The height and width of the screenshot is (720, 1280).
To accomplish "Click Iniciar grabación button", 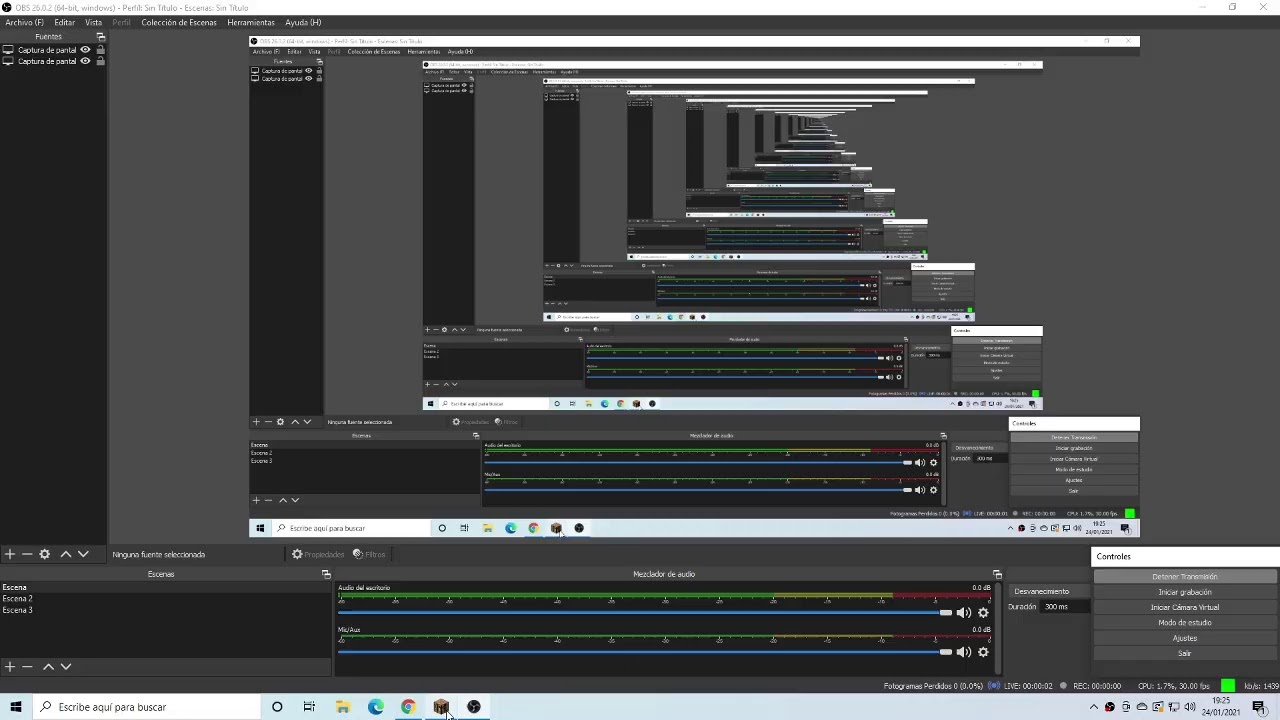I will coord(1185,592).
